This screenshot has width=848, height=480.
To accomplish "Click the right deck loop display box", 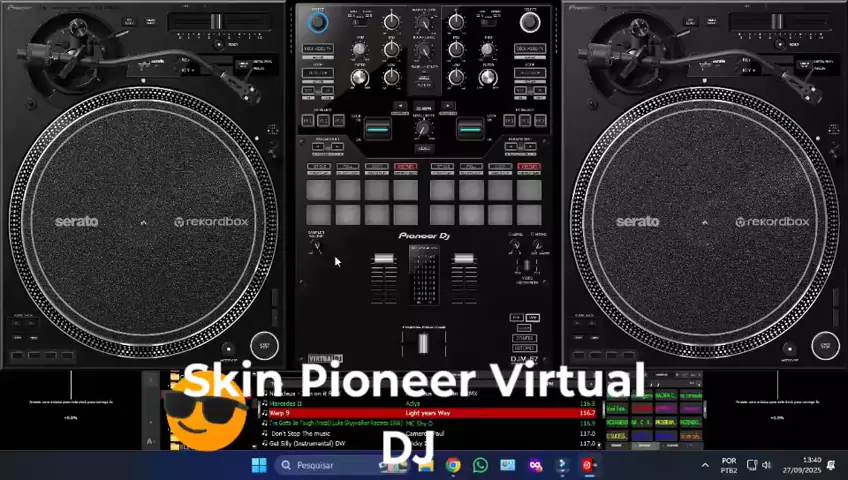I will click(529, 73).
